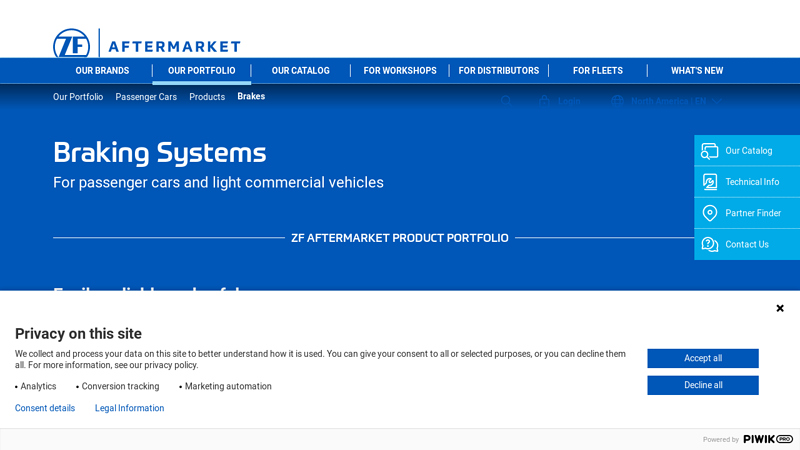Click the Login text link
The image size is (800, 450).
569,101
